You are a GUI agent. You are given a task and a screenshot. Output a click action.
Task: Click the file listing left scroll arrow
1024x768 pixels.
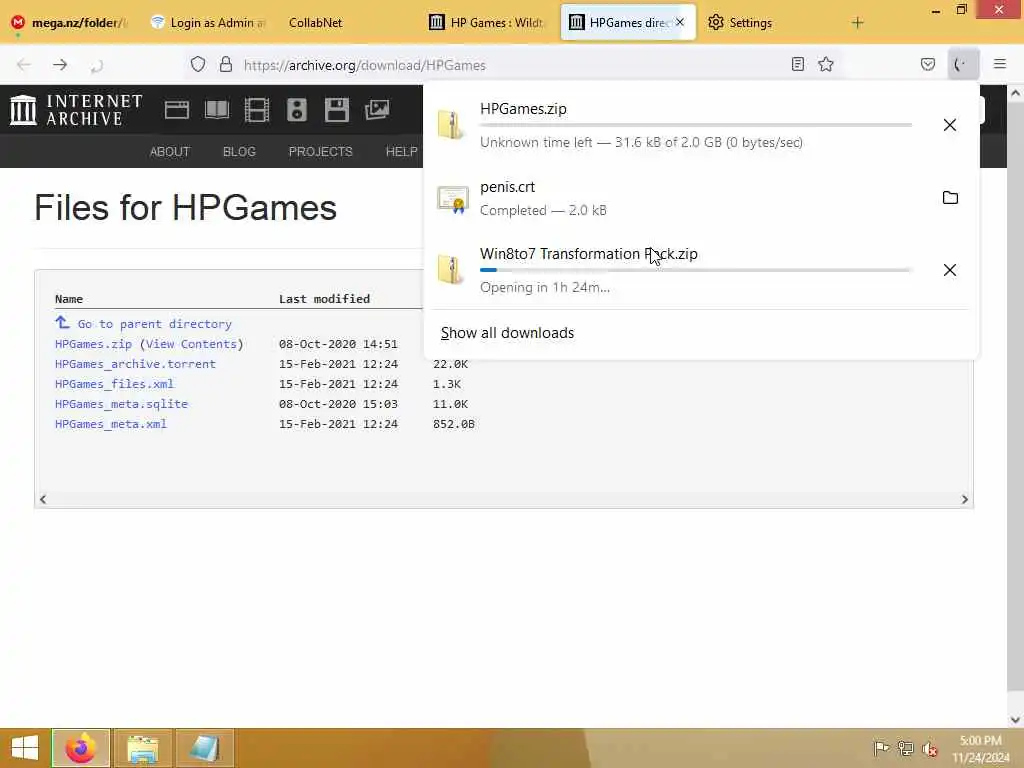click(43, 500)
